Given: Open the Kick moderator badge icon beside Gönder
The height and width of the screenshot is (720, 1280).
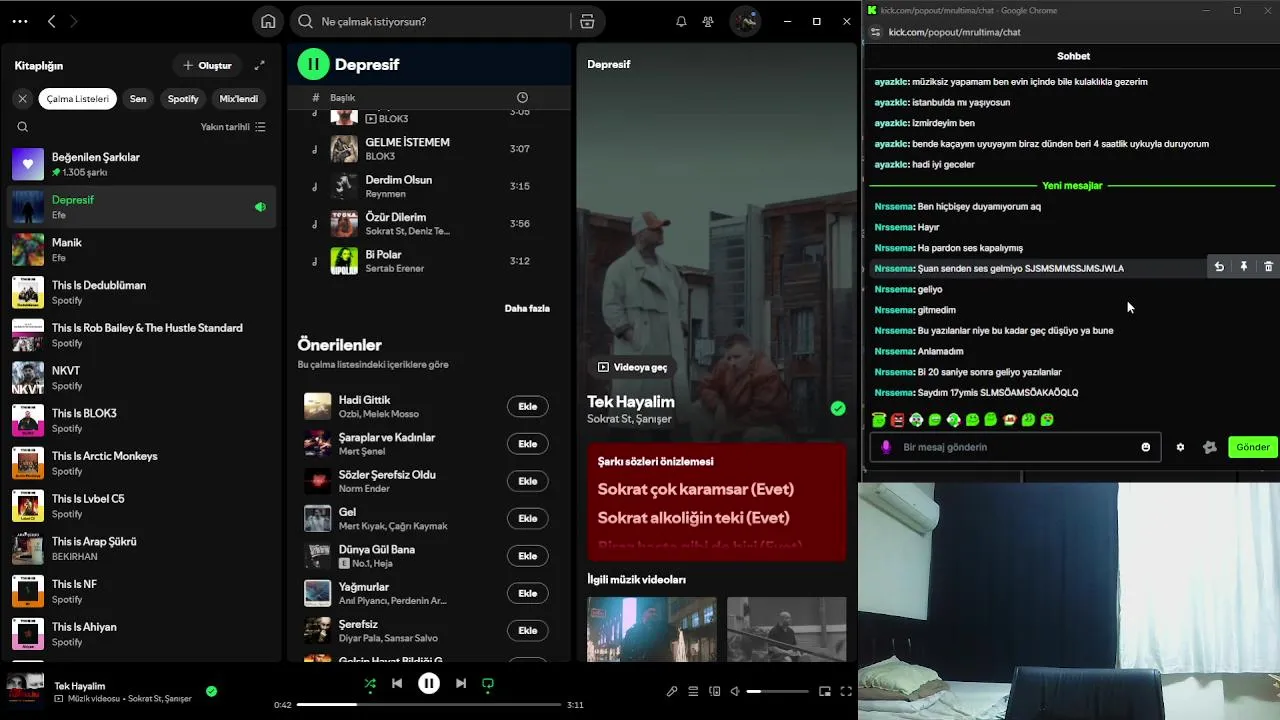Looking at the screenshot, I should pos(1210,447).
